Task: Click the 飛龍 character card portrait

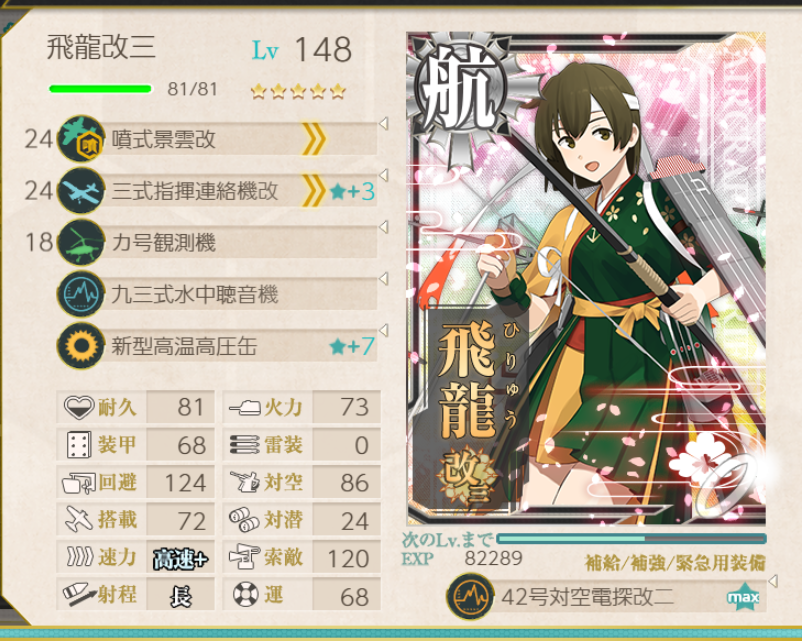Action: pyautogui.click(x=586, y=279)
